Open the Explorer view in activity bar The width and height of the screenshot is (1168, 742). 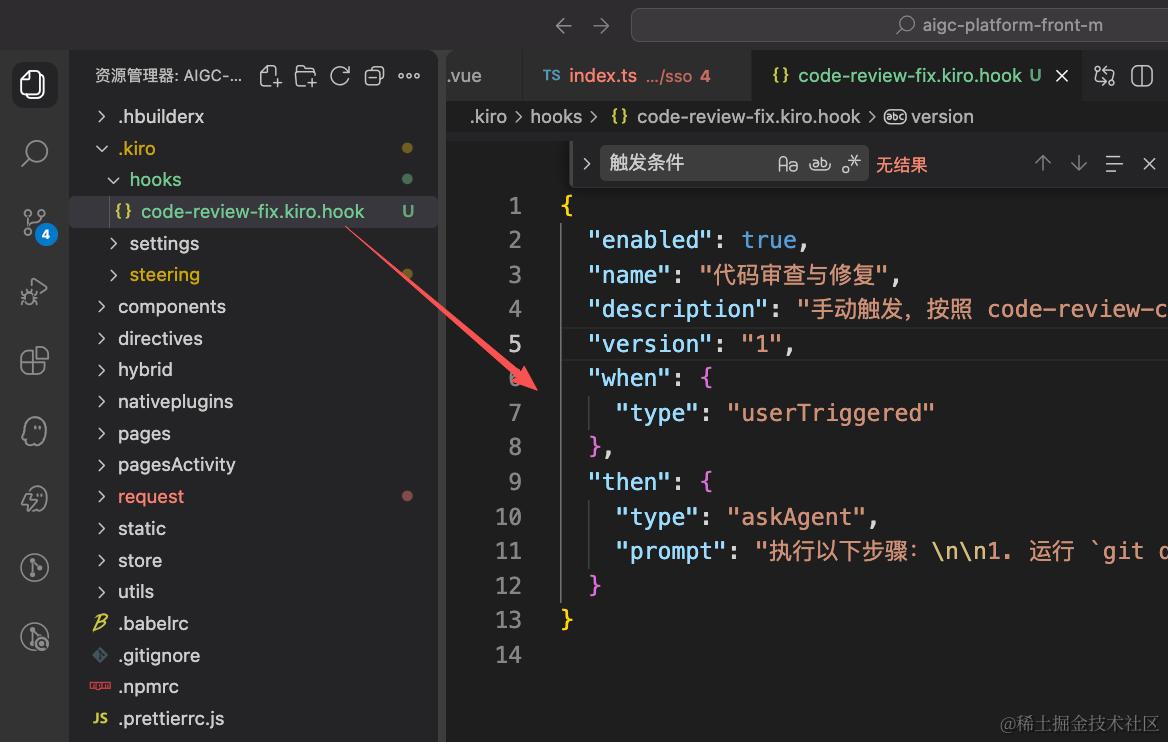click(x=34, y=84)
